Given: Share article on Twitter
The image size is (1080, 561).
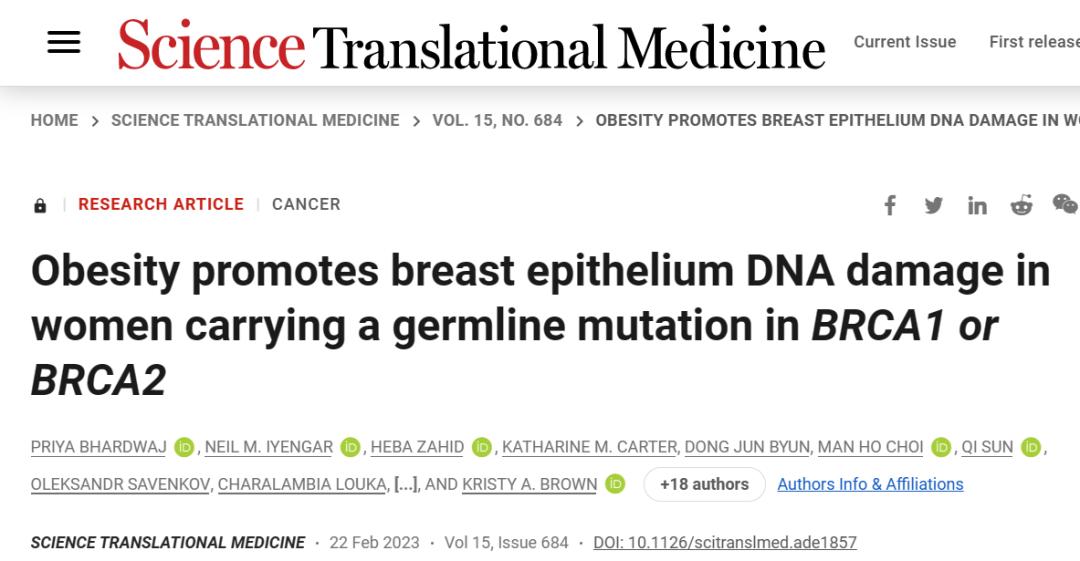Looking at the screenshot, I should point(934,205).
